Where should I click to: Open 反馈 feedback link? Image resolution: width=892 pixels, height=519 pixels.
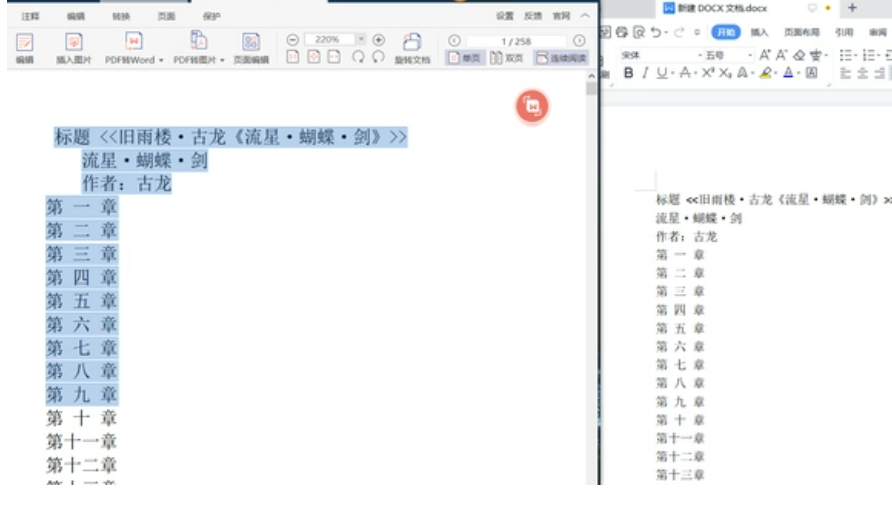click(532, 16)
